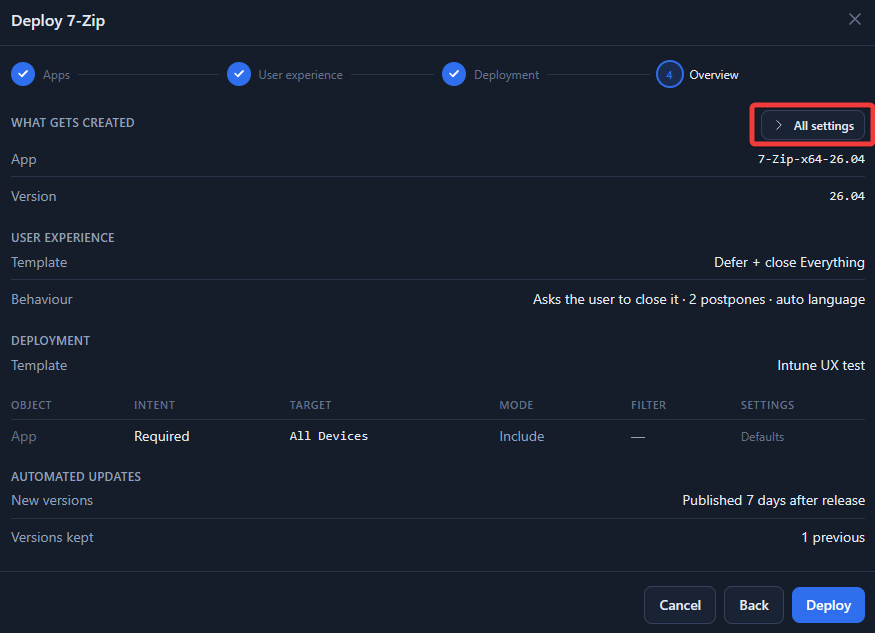Click the Include mode cell
Screen dimensions: 875x633
pos(521,436)
